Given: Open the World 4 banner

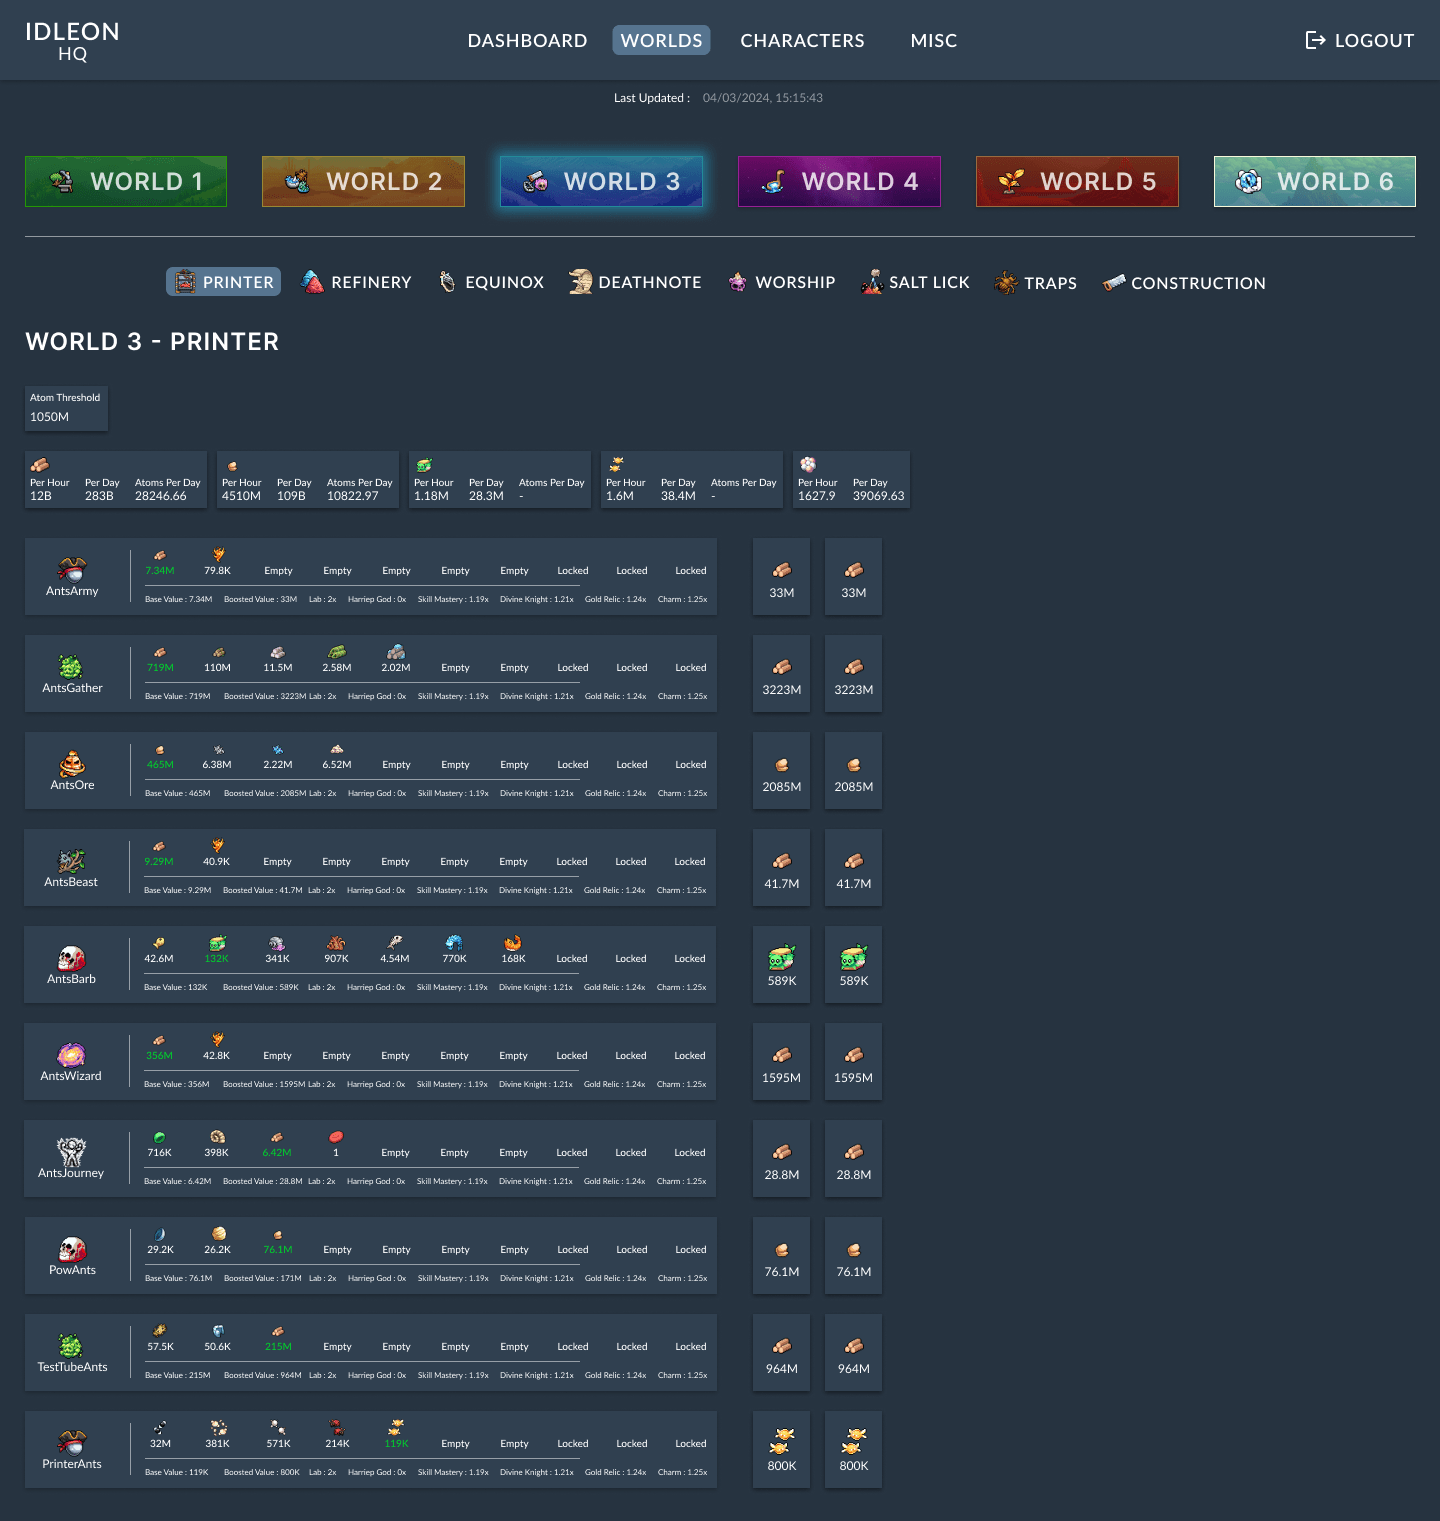Looking at the screenshot, I should tap(839, 181).
